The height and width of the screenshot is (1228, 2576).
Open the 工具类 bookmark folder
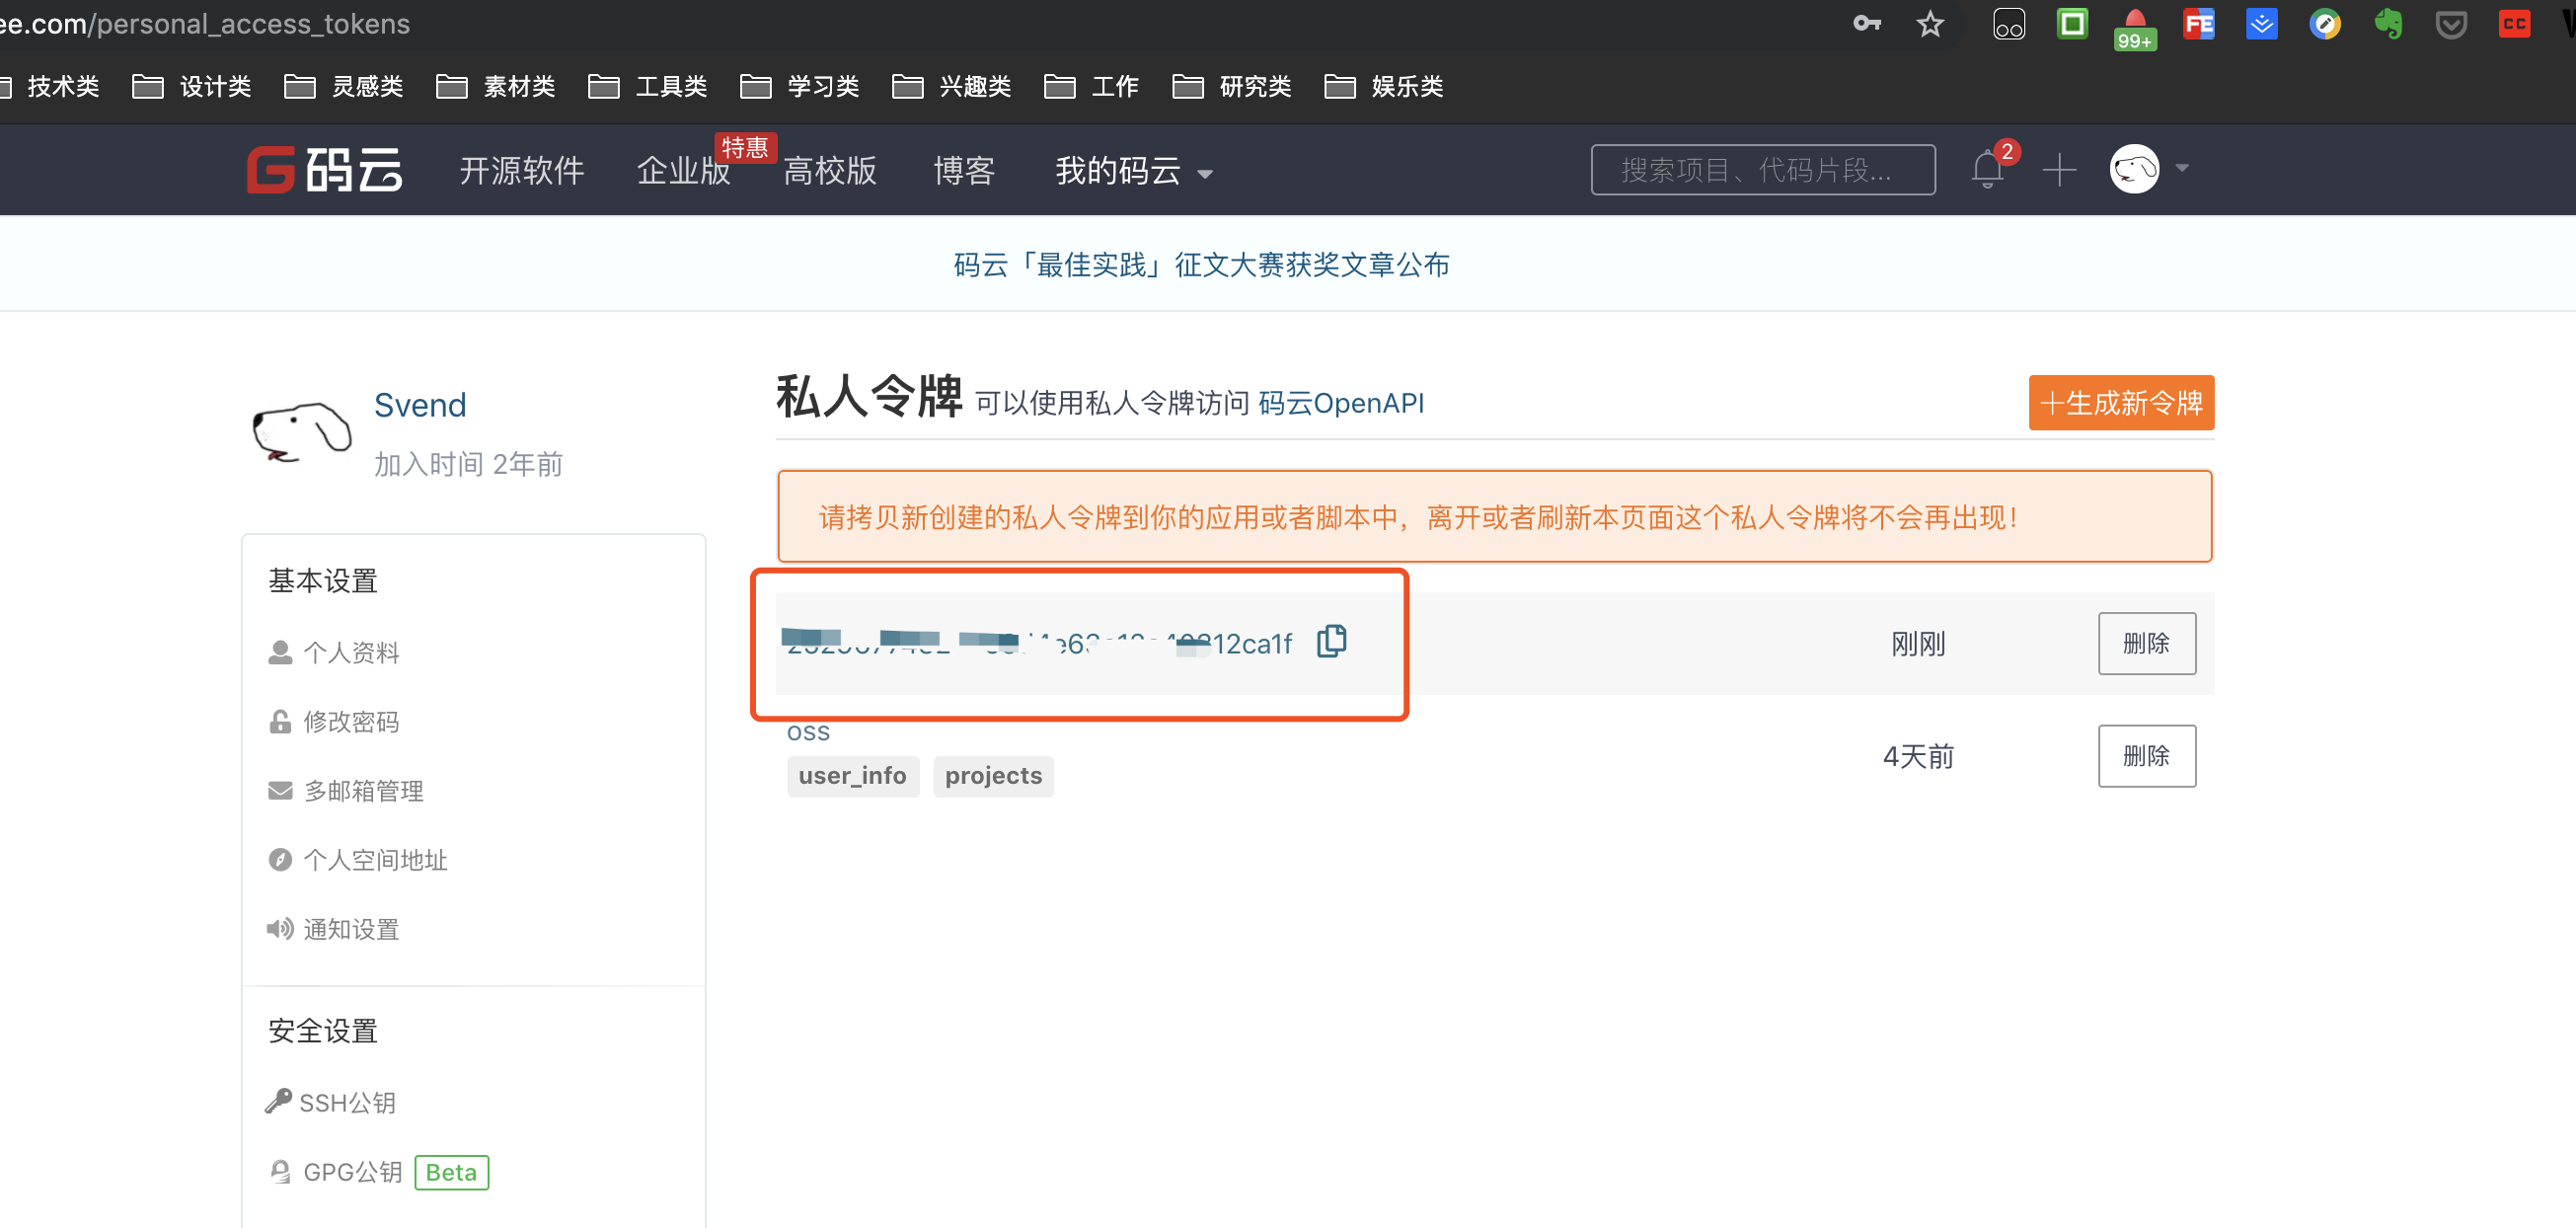pyautogui.click(x=648, y=86)
